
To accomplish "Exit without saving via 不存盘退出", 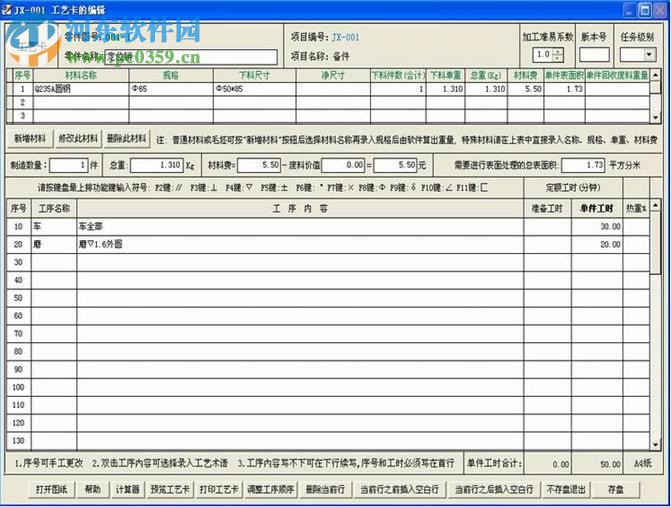I will tap(566, 489).
